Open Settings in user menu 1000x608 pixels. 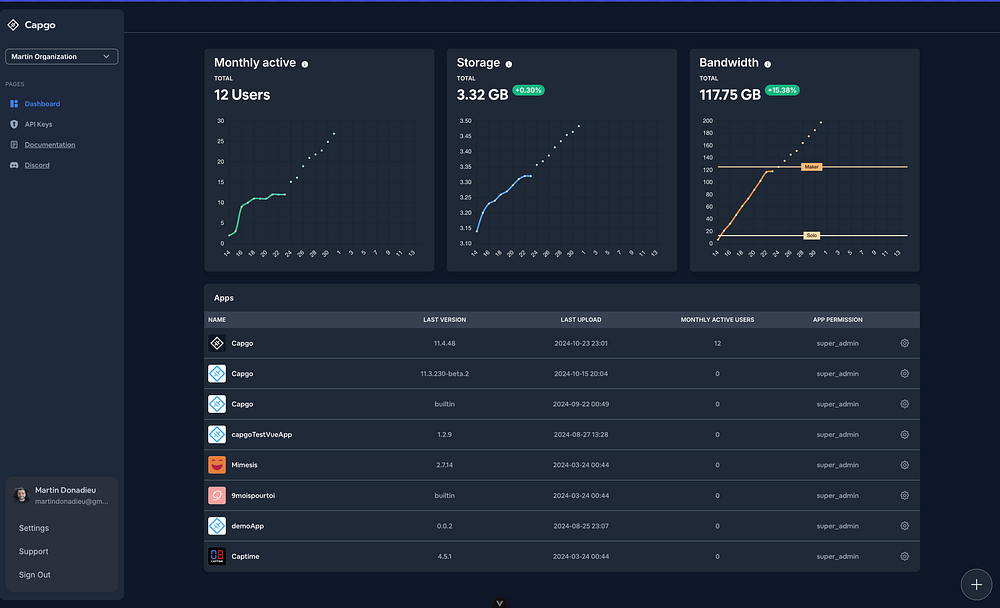pos(34,528)
